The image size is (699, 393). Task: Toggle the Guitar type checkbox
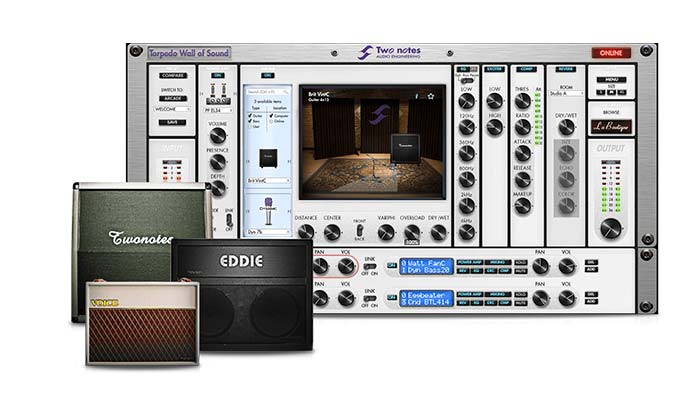click(250, 115)
